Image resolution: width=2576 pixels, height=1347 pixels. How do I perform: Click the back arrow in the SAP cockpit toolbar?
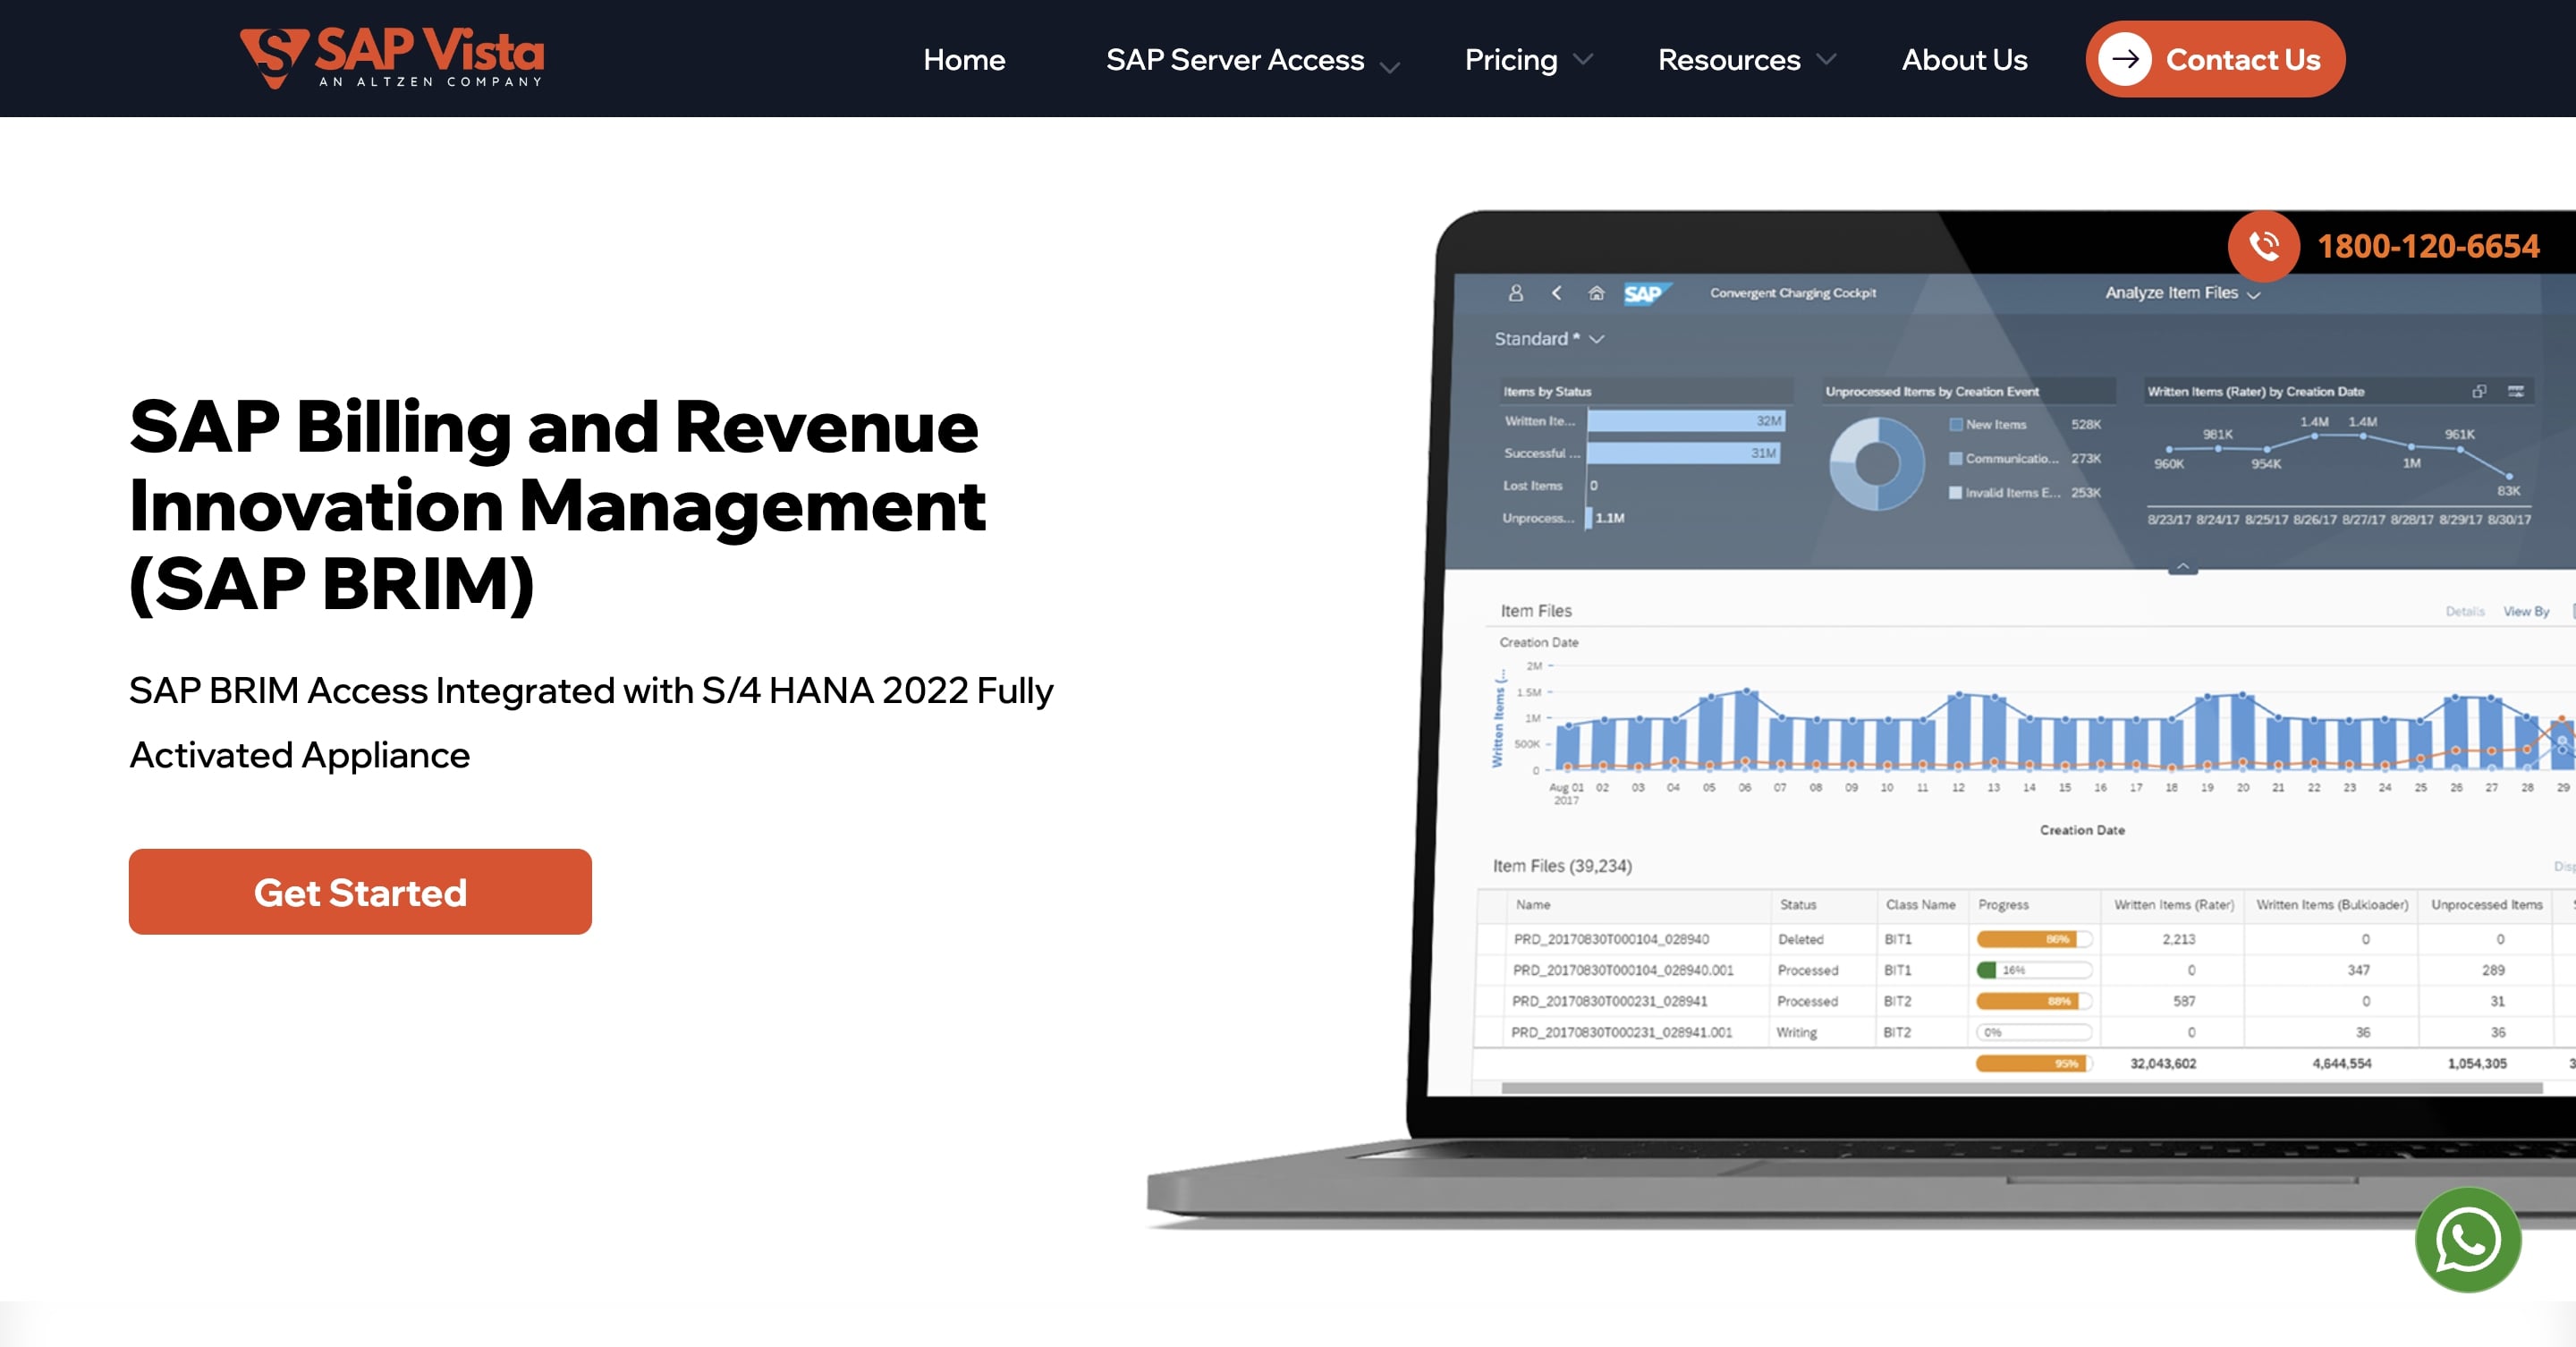pyautogui.click(x=1557, y=292)
